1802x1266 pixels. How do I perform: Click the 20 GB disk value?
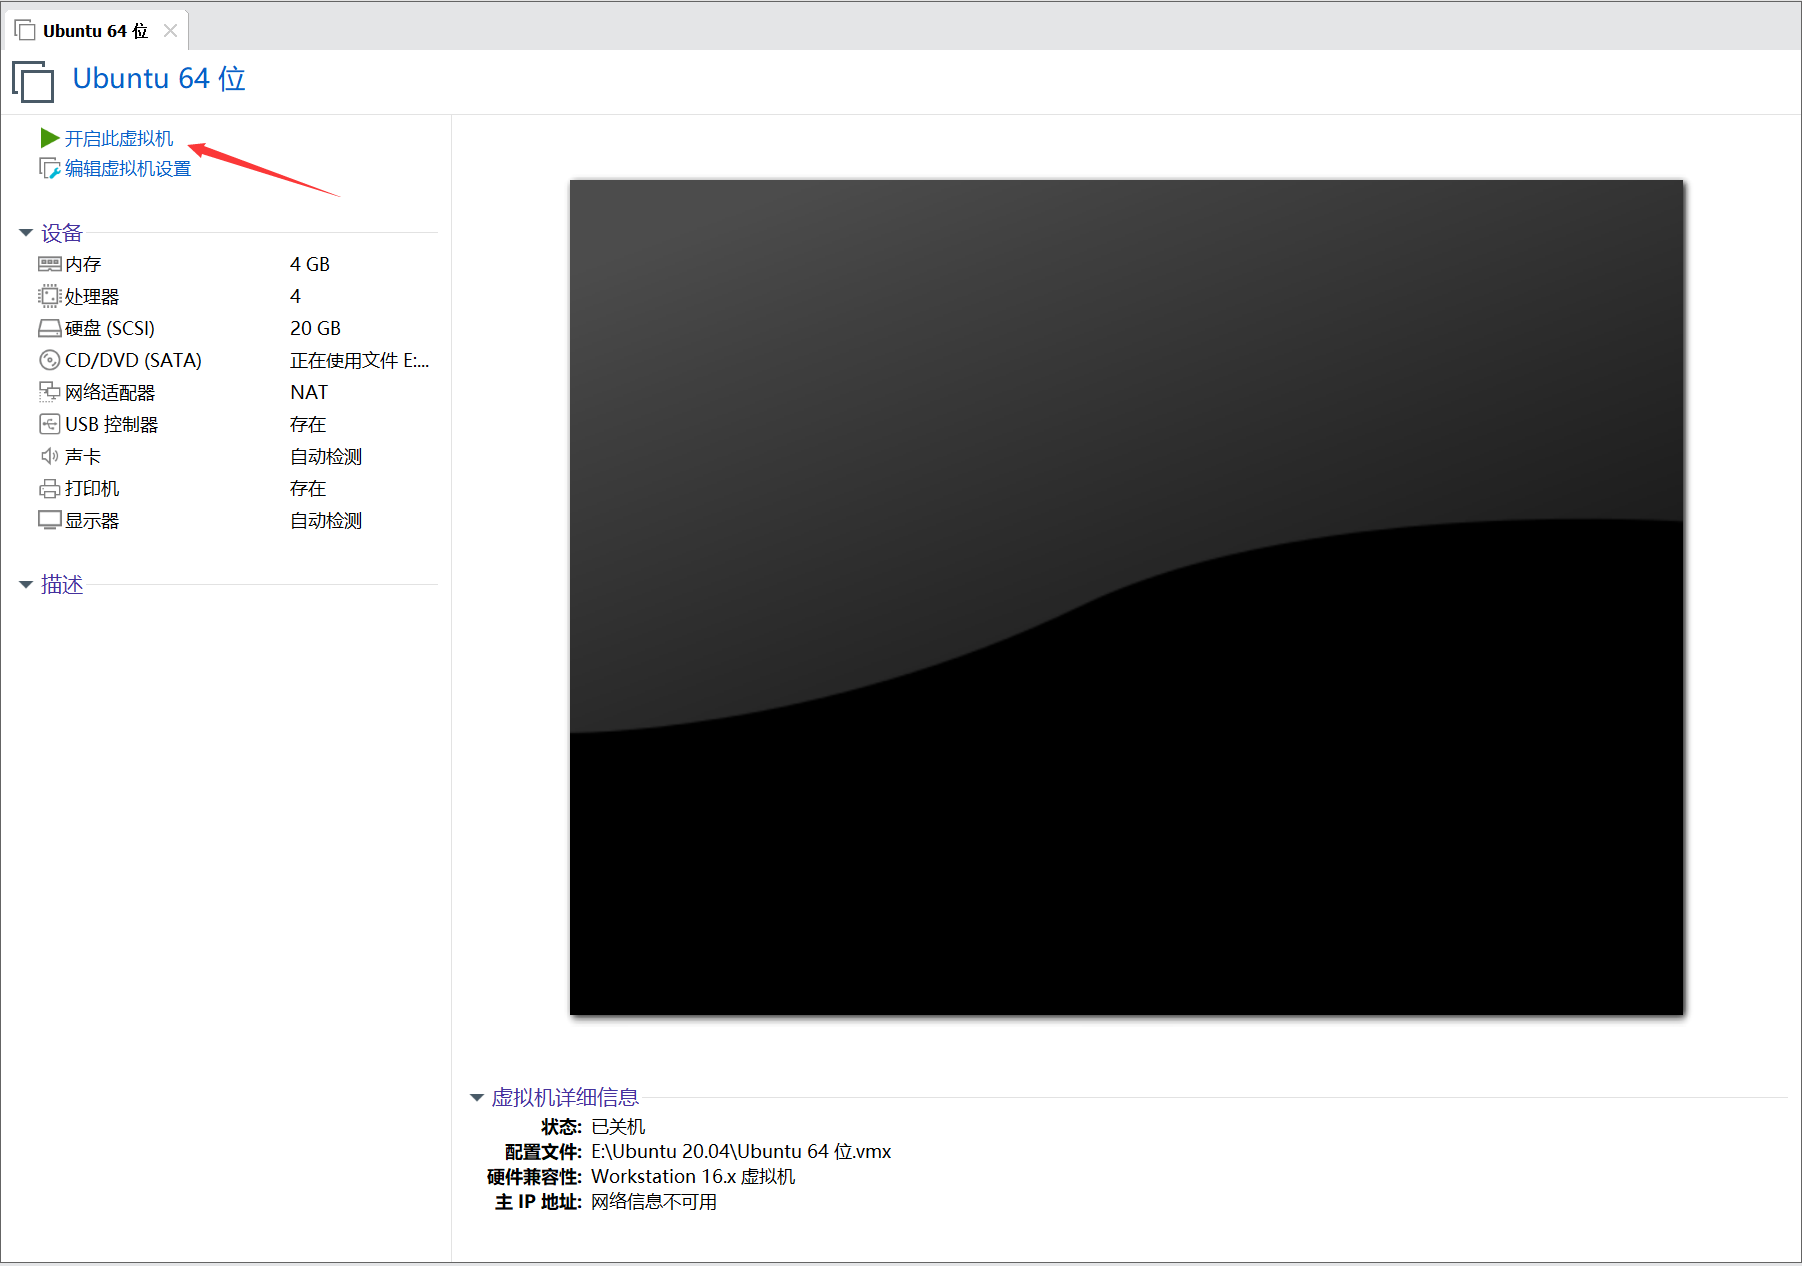click(315, 328)
